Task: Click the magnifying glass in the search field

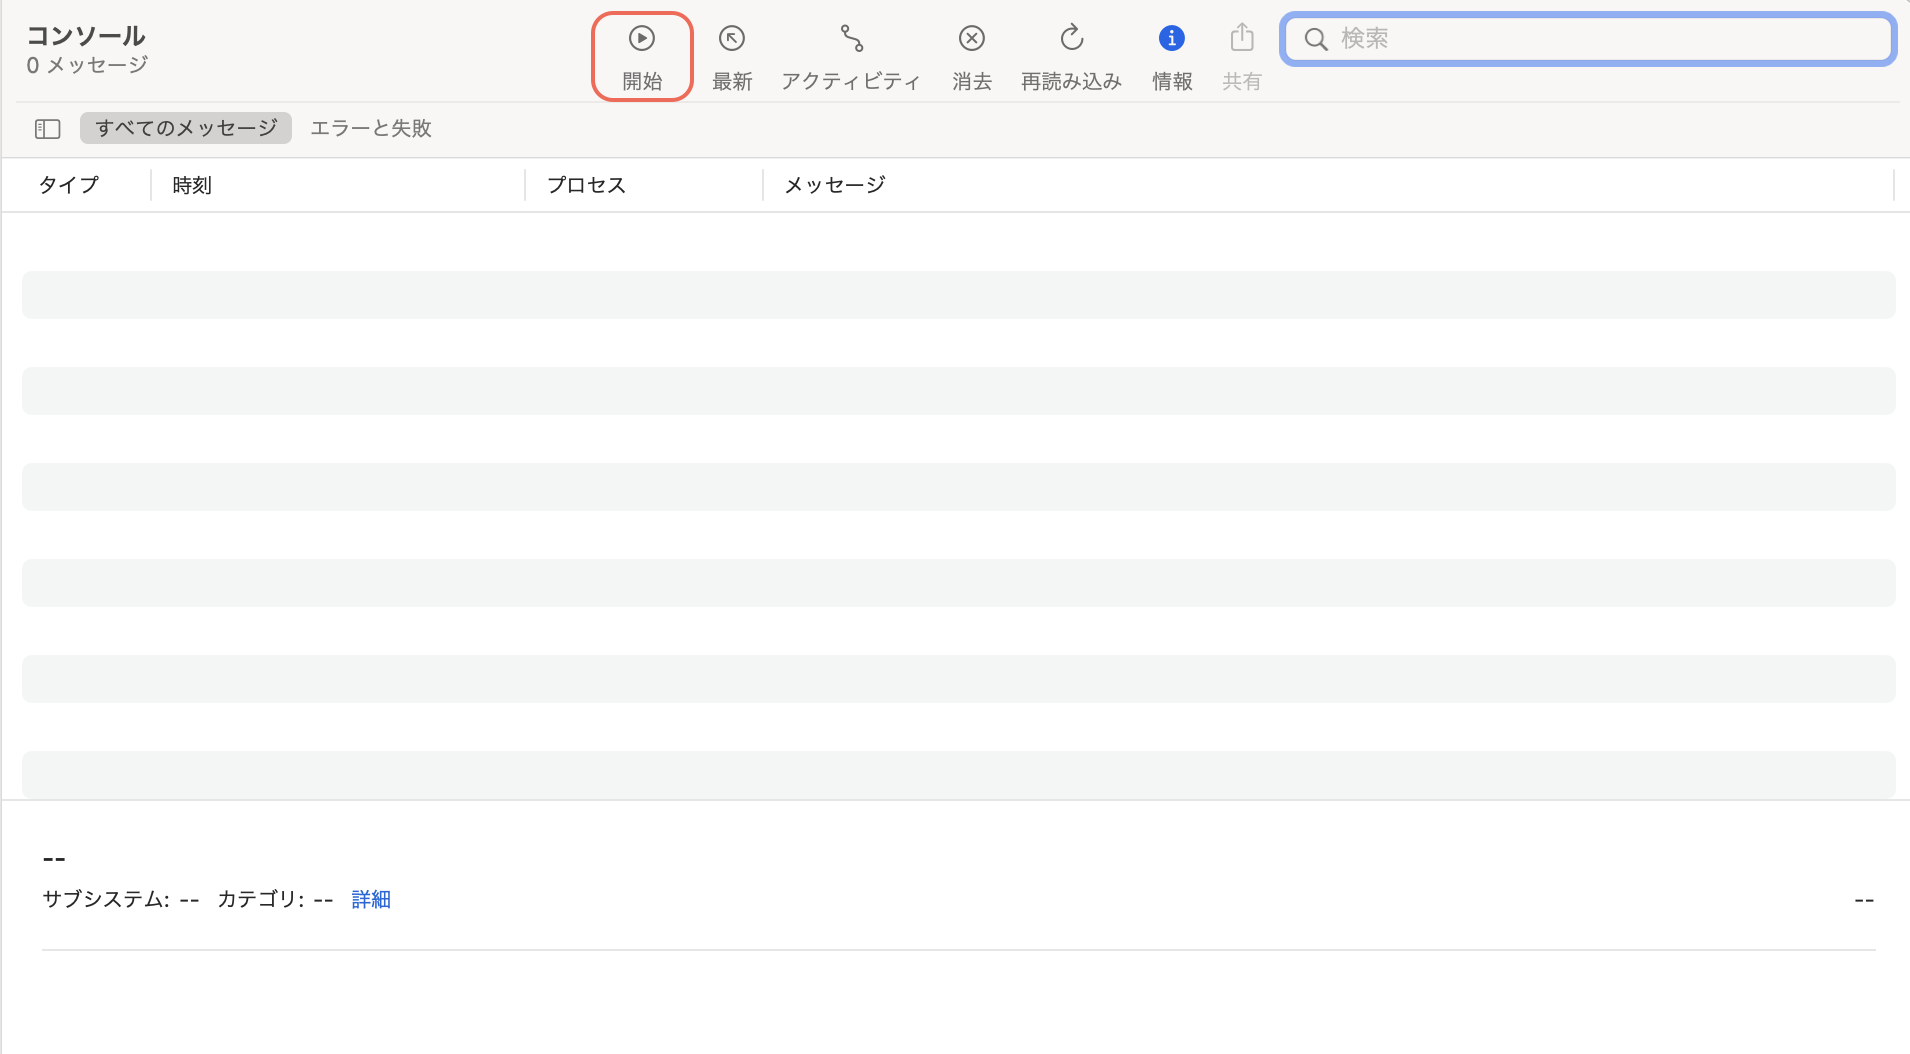Action: [x=1317, y=39]
